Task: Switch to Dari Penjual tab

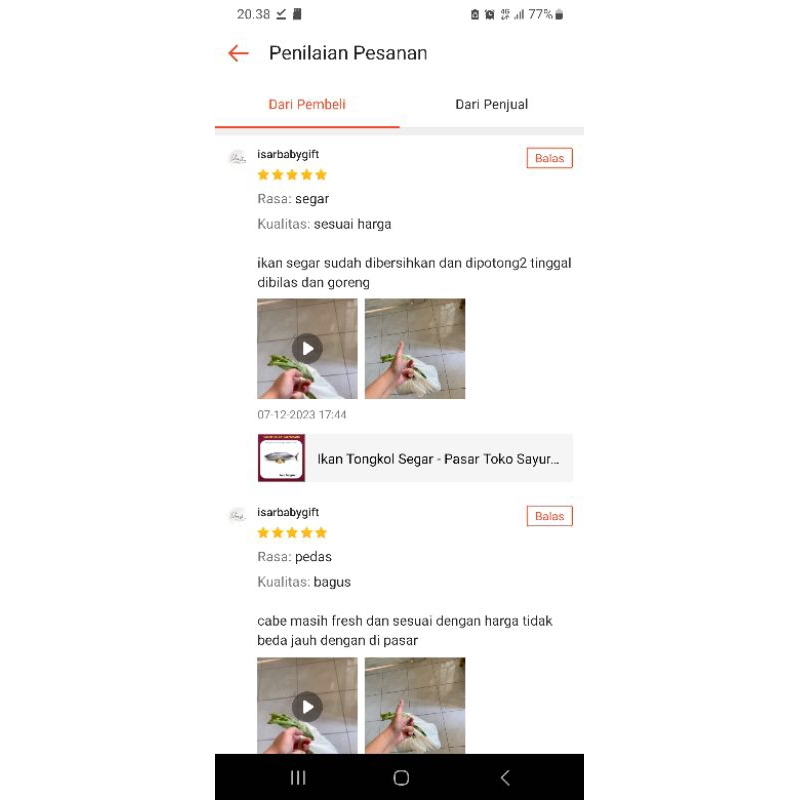Action: [491, 105]
